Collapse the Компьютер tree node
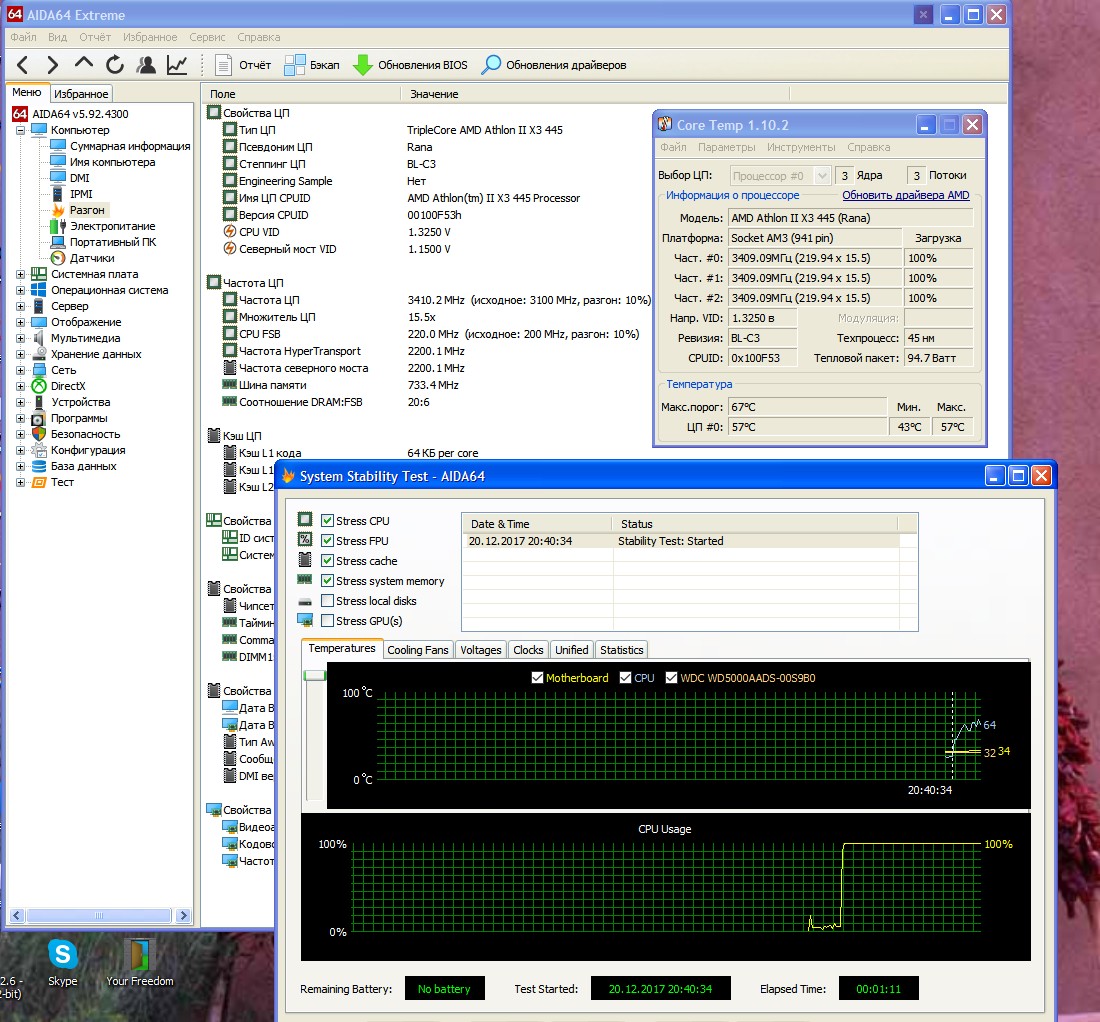The image size is (1100, 1022). point(20,130)
